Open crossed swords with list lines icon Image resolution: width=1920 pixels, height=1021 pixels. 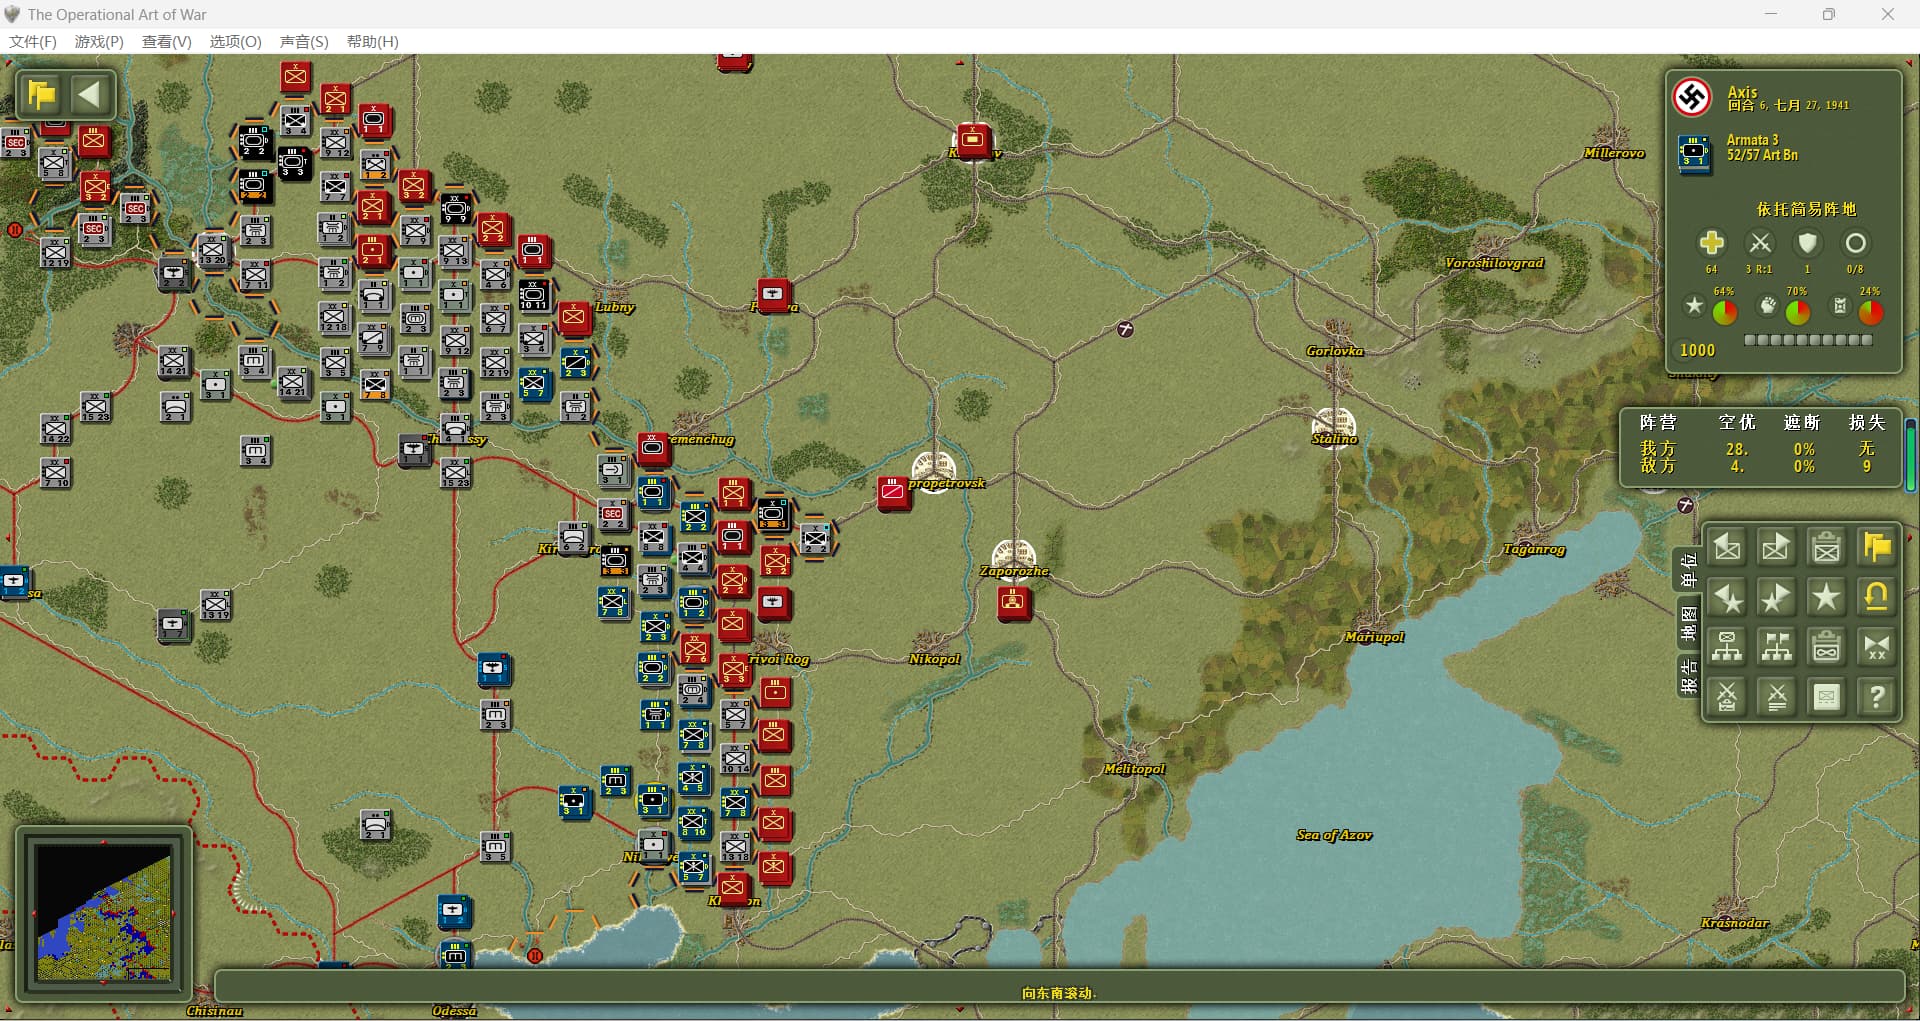1776,697
